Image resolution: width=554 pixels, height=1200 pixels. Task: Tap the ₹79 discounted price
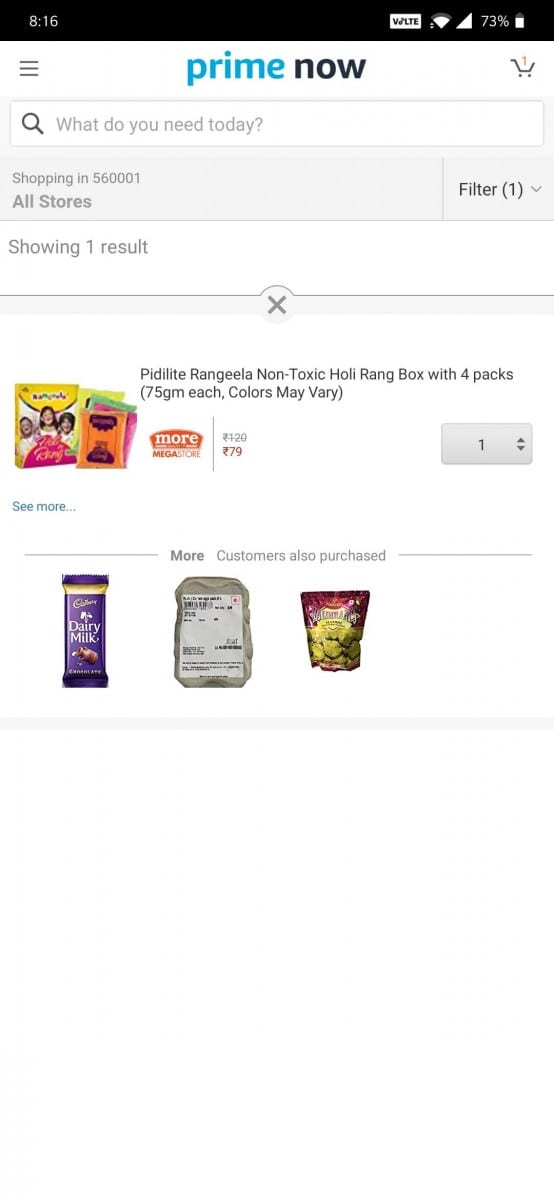(x=232, y=452)
